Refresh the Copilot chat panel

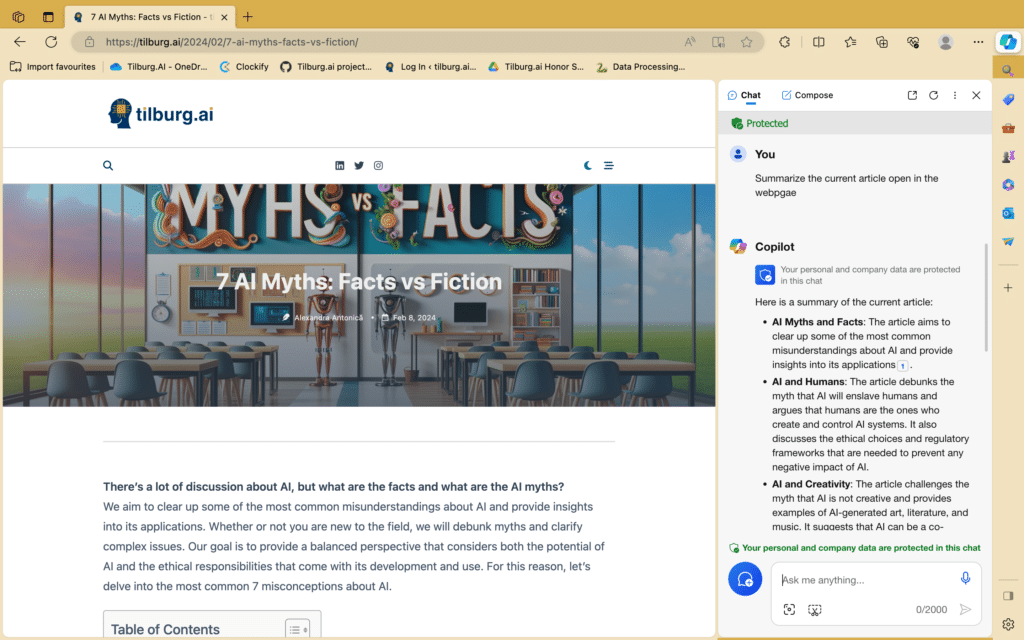(x=933, y=95)
